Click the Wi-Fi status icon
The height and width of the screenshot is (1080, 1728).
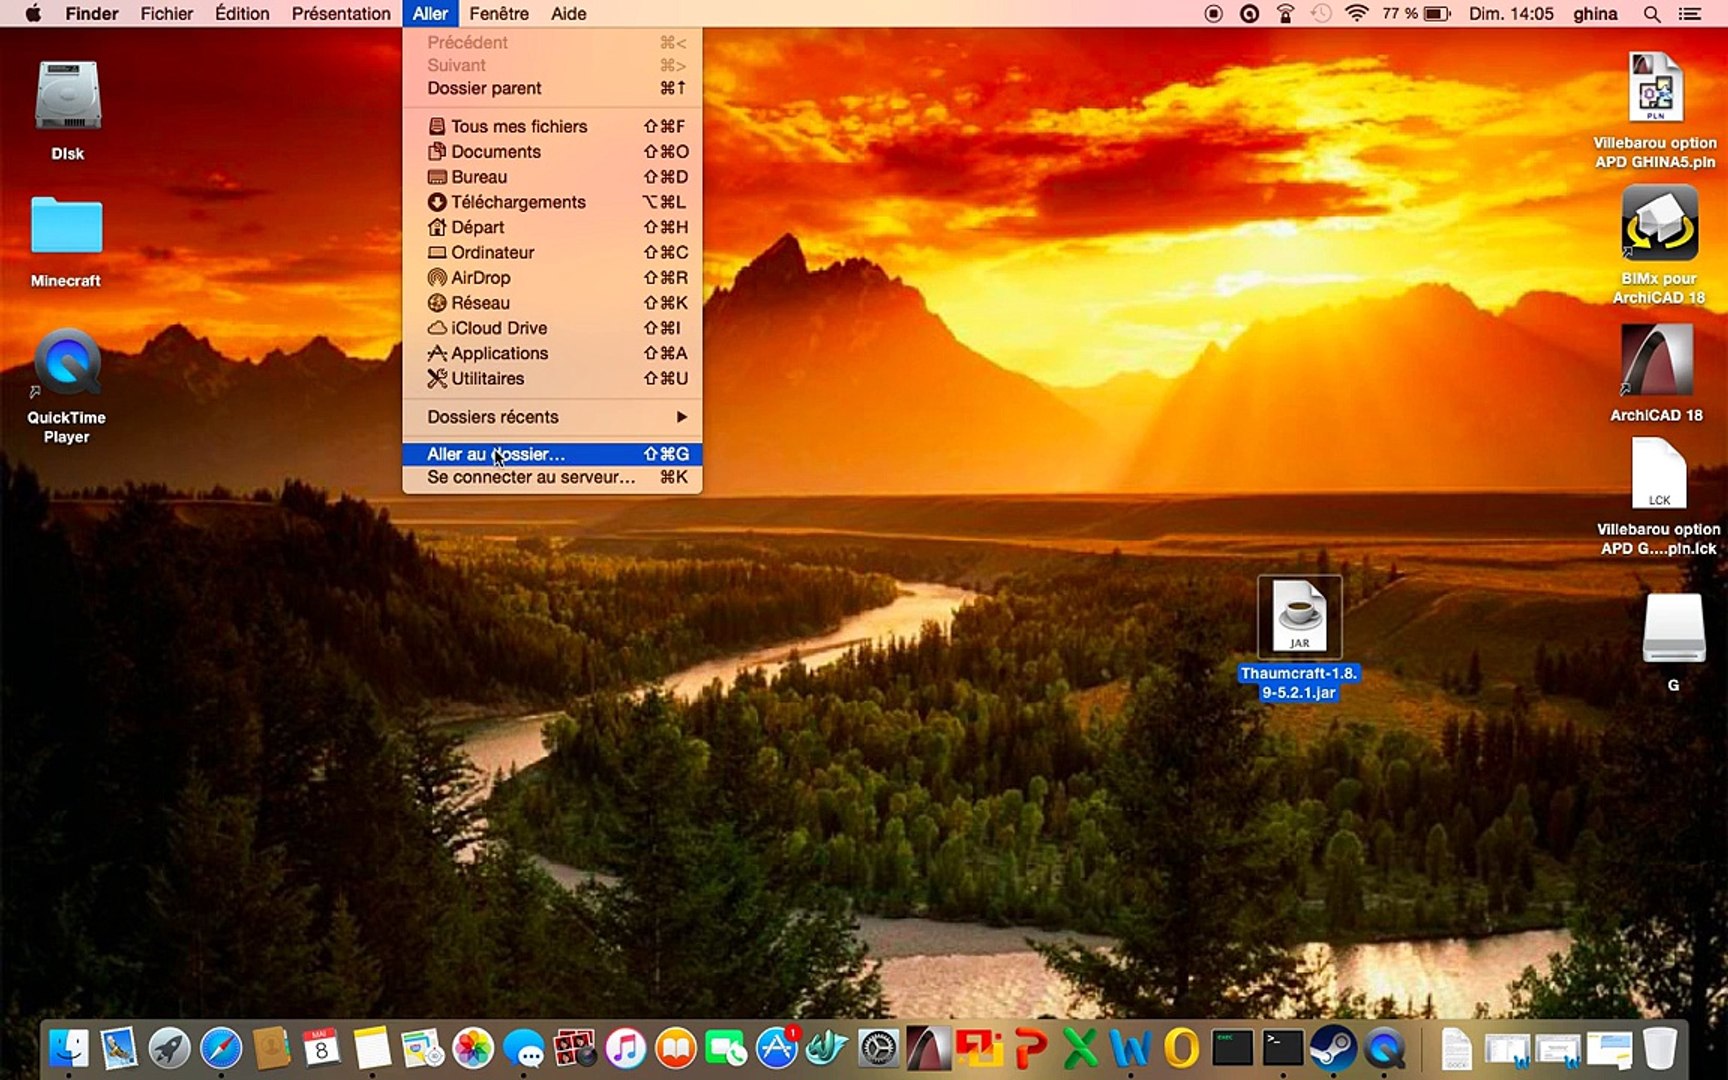pyautogui.click(x=1357, y=14)
